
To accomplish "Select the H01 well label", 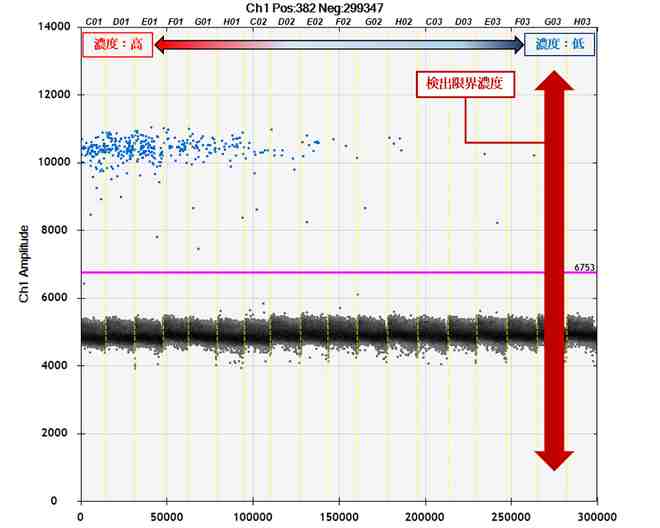I will tap(232, 21).
